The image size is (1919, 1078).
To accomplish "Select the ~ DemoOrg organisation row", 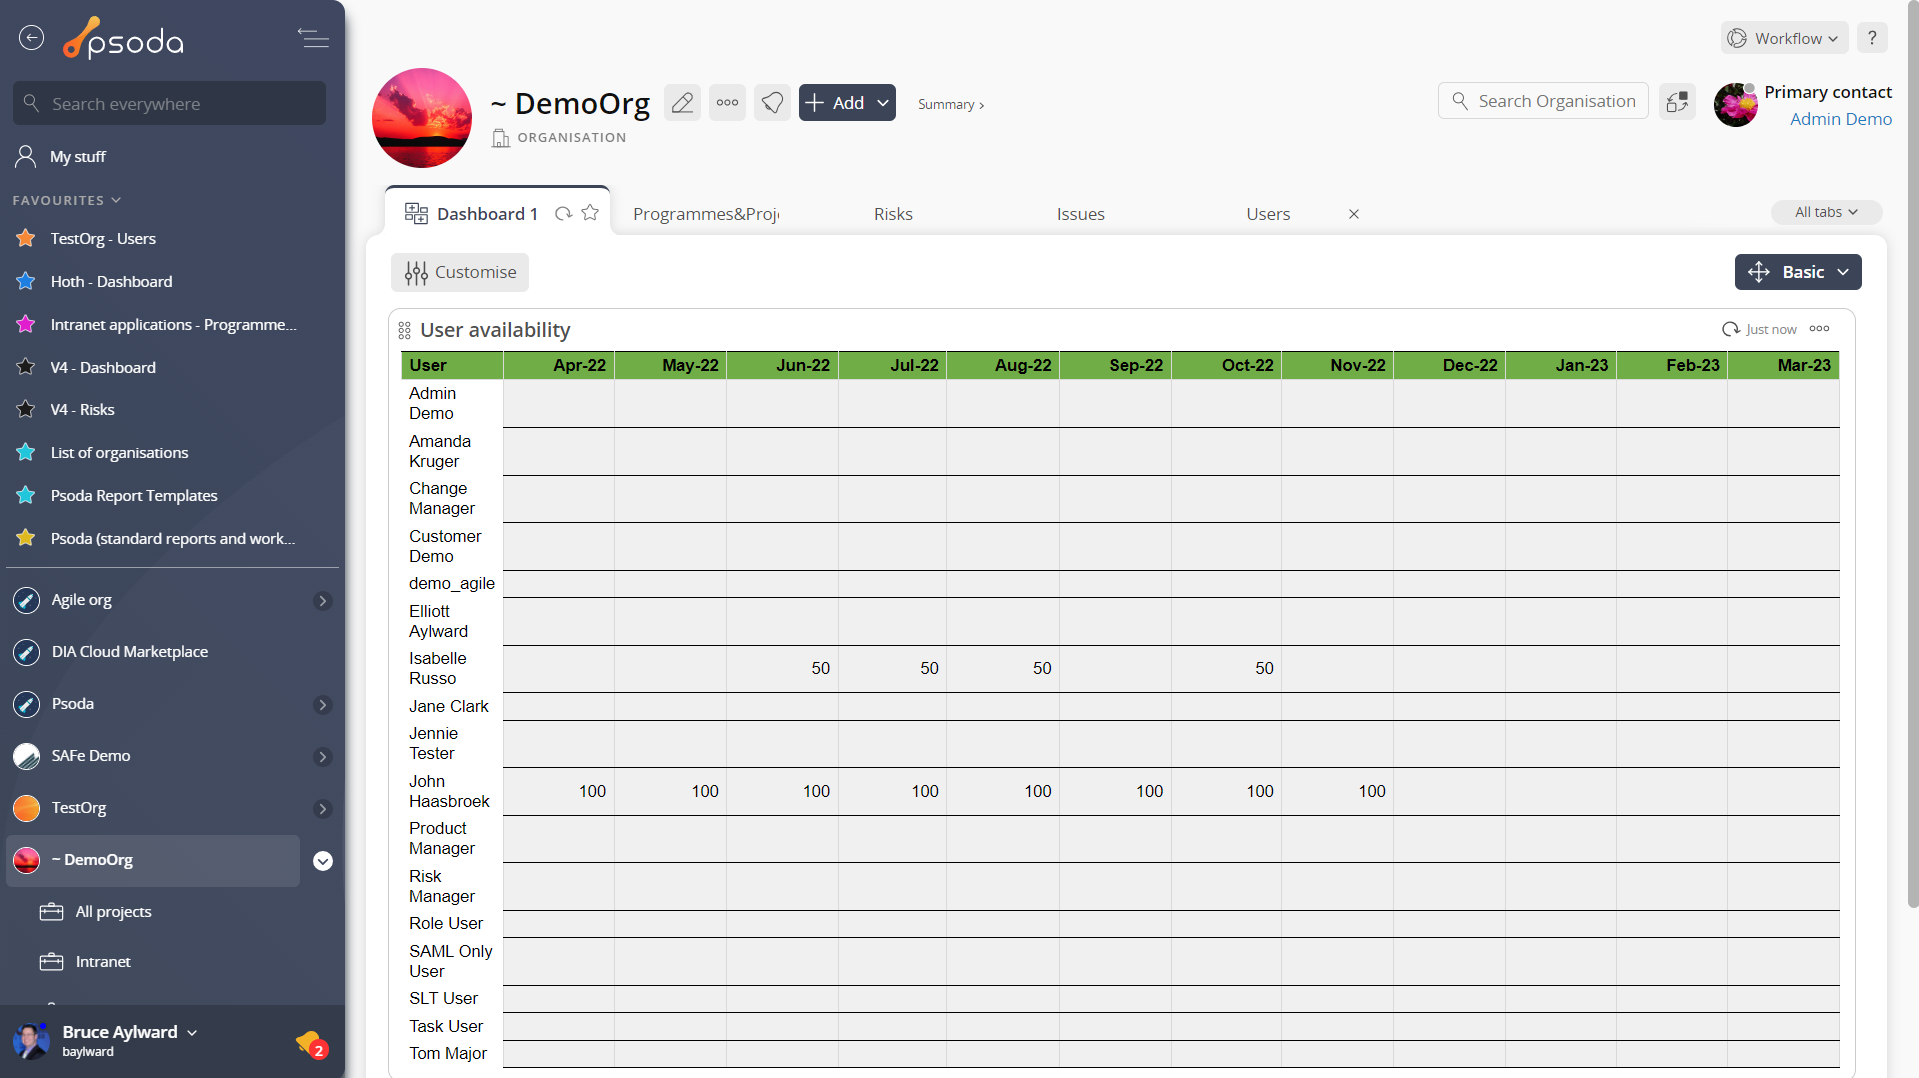I will point(154,860).
